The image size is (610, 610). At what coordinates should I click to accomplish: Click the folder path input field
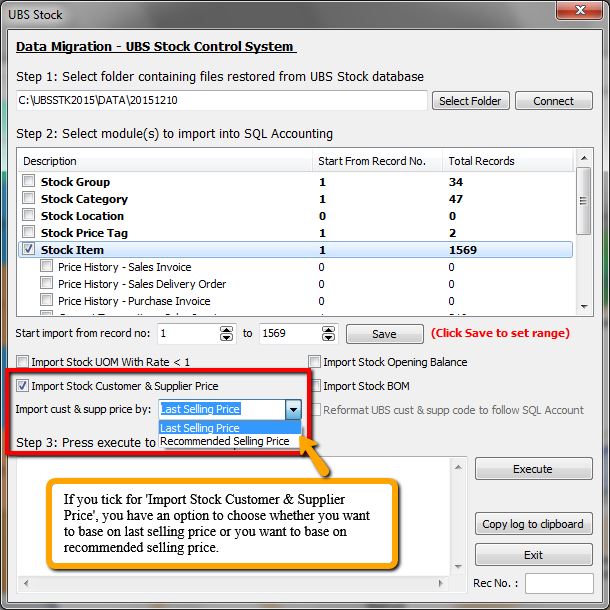pos(222,101)
